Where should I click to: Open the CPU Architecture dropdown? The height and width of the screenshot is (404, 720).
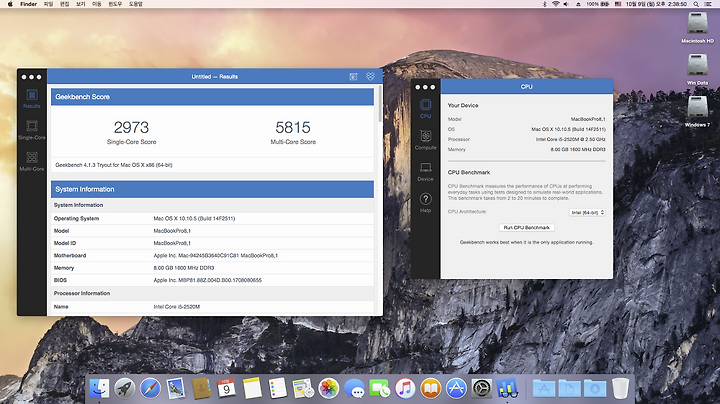[x=587, y=212]
